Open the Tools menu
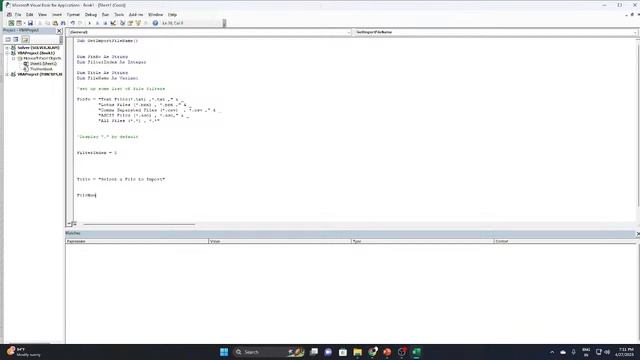The width and height of the screenshot is (640, 360). (119, 15)
